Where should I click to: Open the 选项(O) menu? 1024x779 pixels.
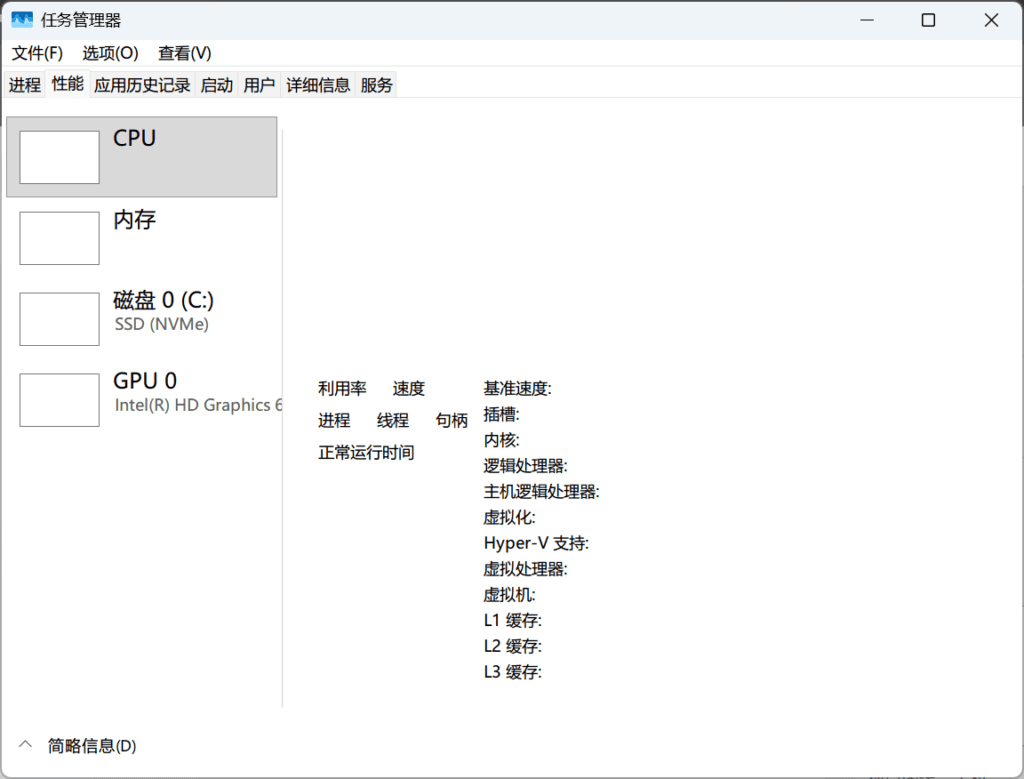(x=108, y=53)
